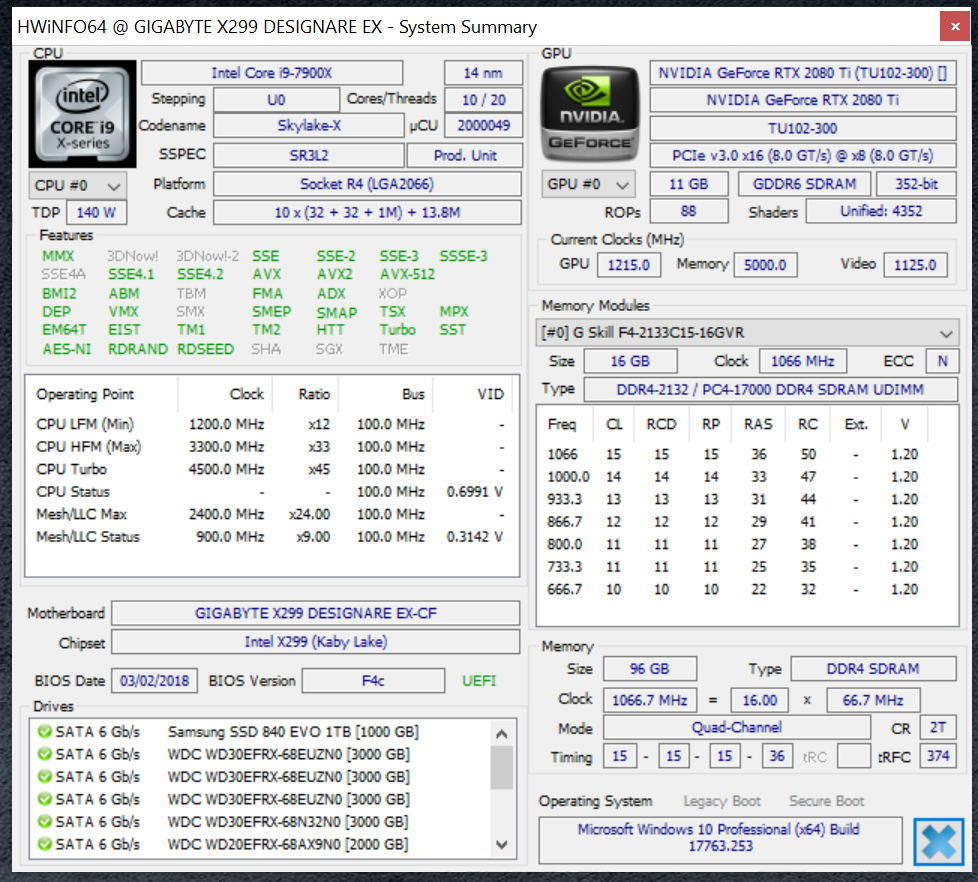
Task: Click the BIOS date 03/02/2018 field
Action: tap(155, 681)
